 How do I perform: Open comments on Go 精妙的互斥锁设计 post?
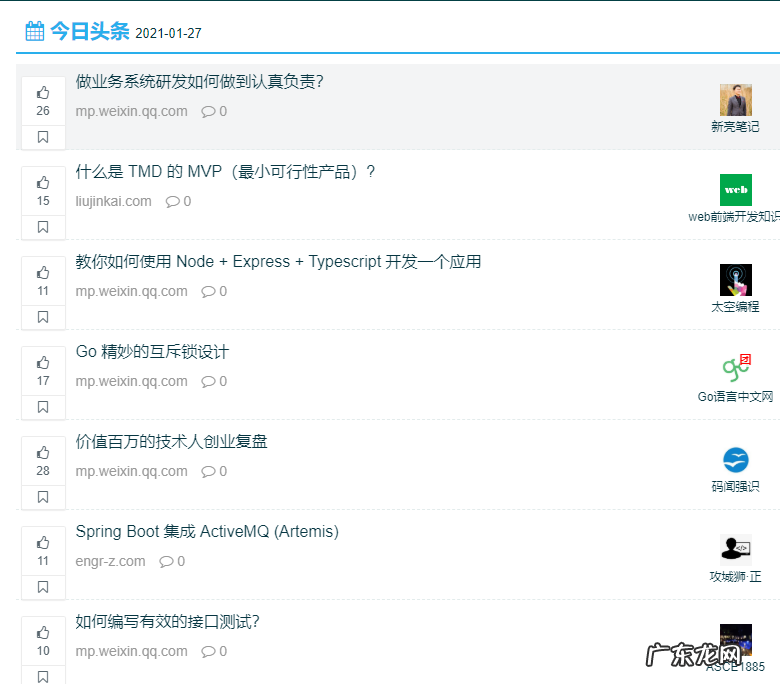(x=214, y=382)
